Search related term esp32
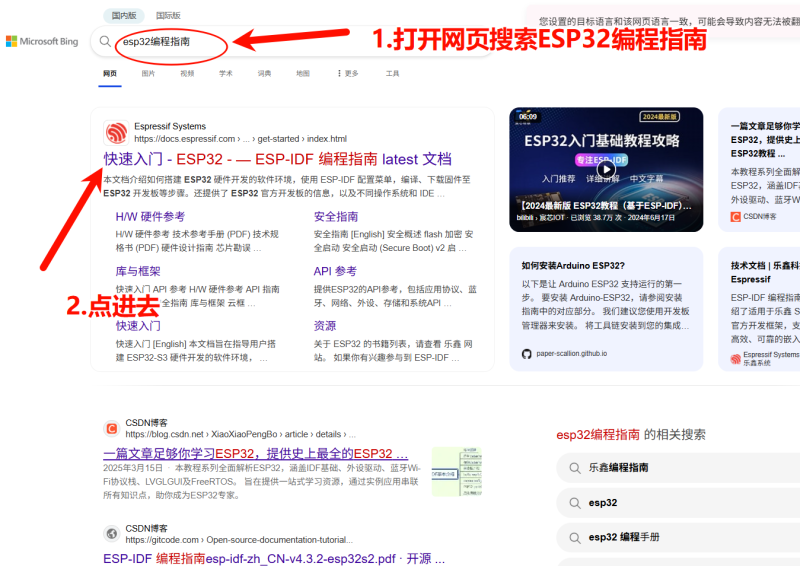This screenshot has width=800, height=566. point(678,503)
